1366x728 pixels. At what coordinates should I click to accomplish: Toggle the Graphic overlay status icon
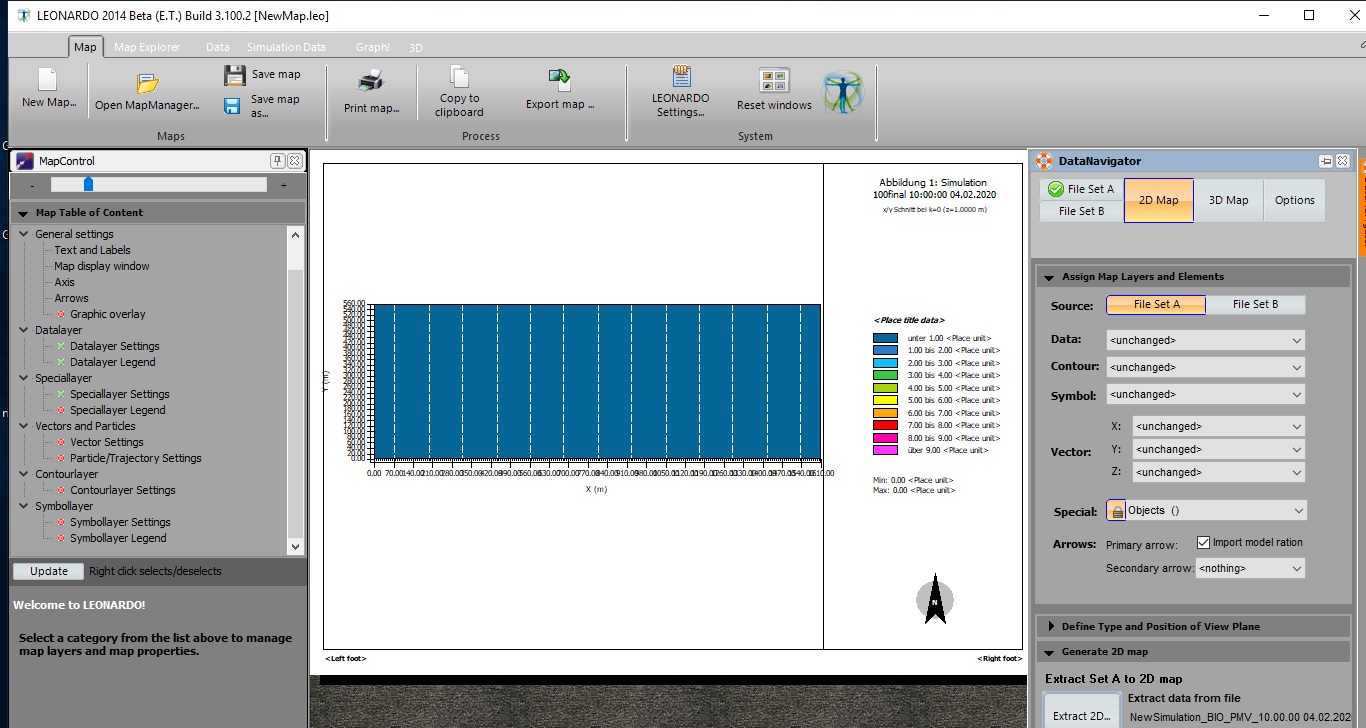click(x=61, y=314)
